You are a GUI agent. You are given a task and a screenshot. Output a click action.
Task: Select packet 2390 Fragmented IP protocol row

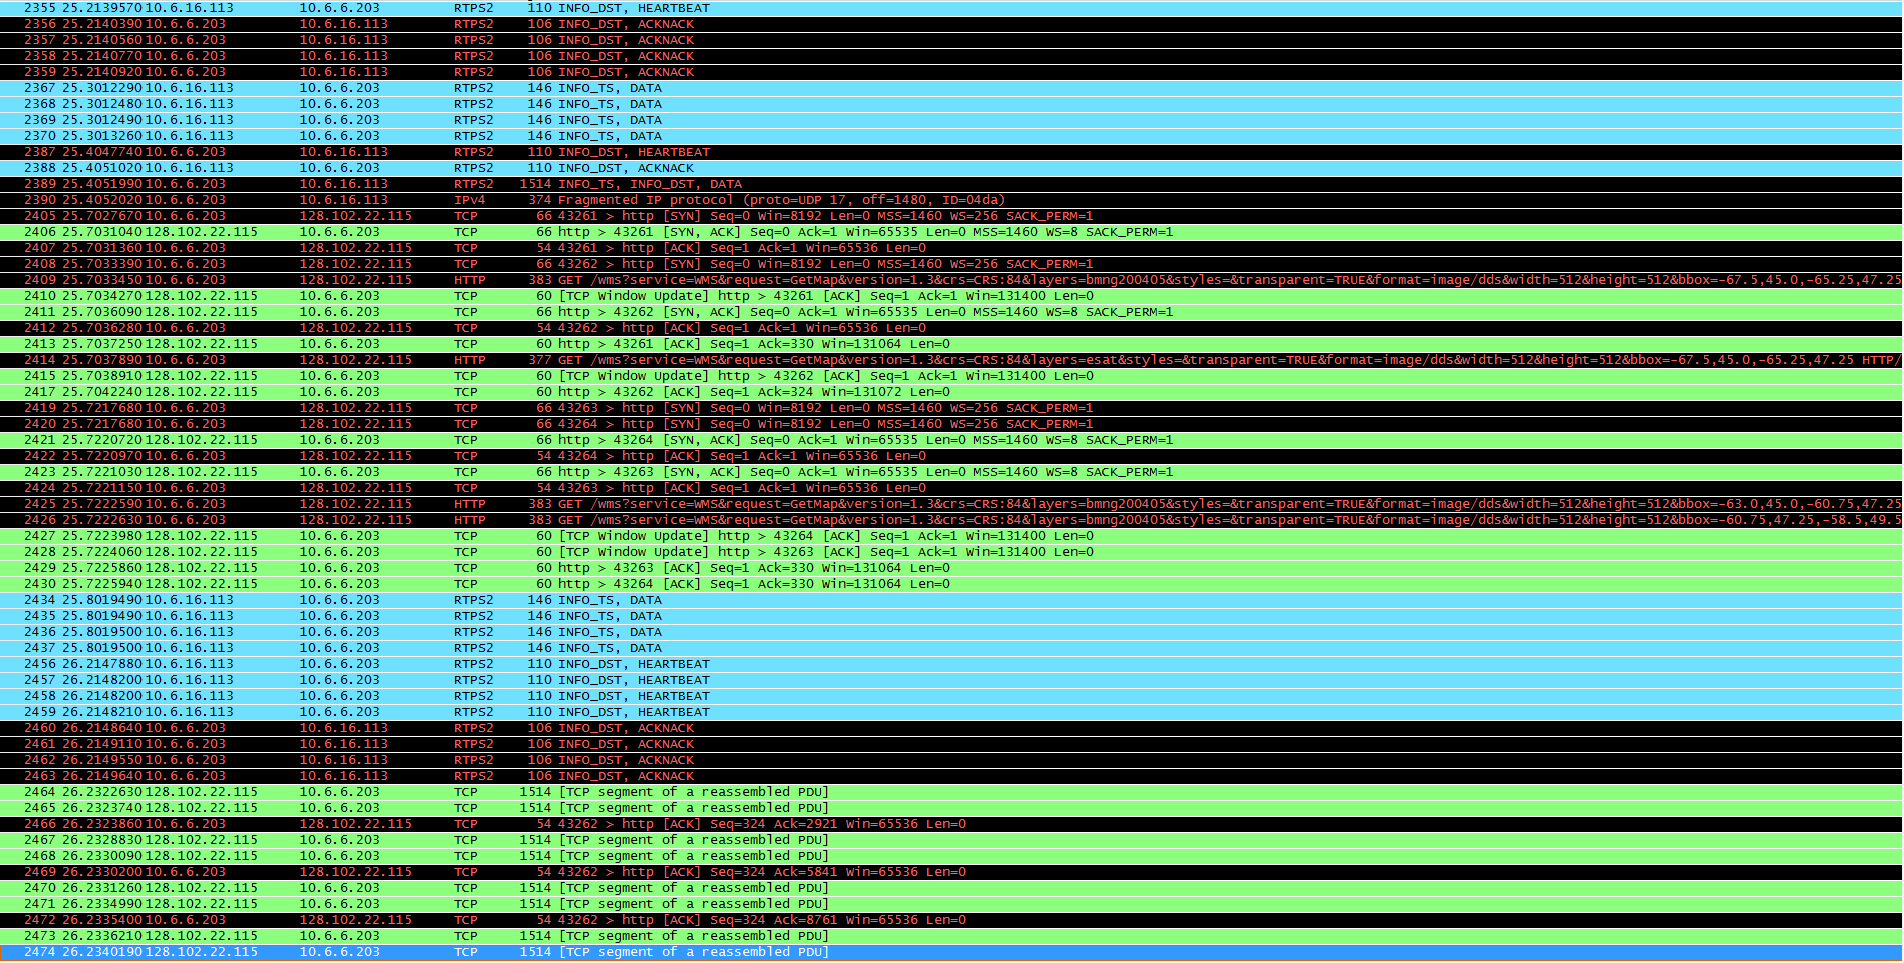[952, 200]
